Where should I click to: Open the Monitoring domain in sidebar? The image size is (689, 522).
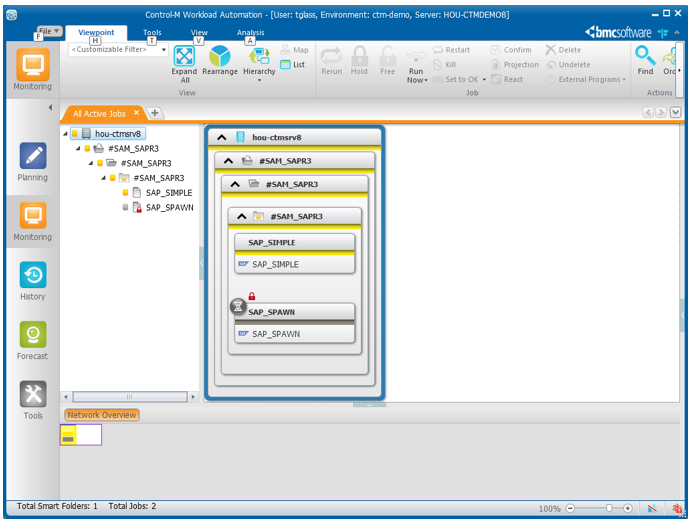(33, 221)
